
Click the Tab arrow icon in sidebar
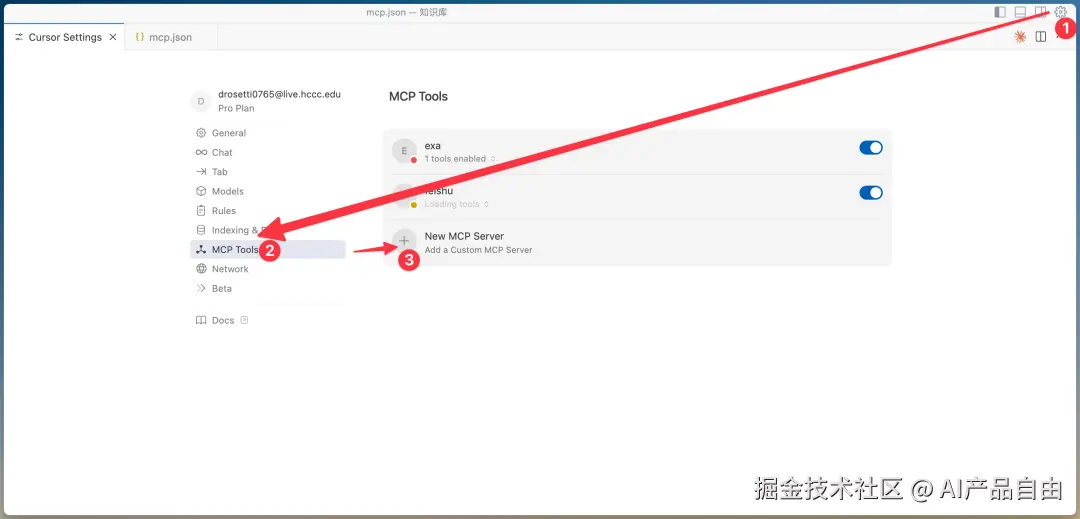tap(201, 171)
